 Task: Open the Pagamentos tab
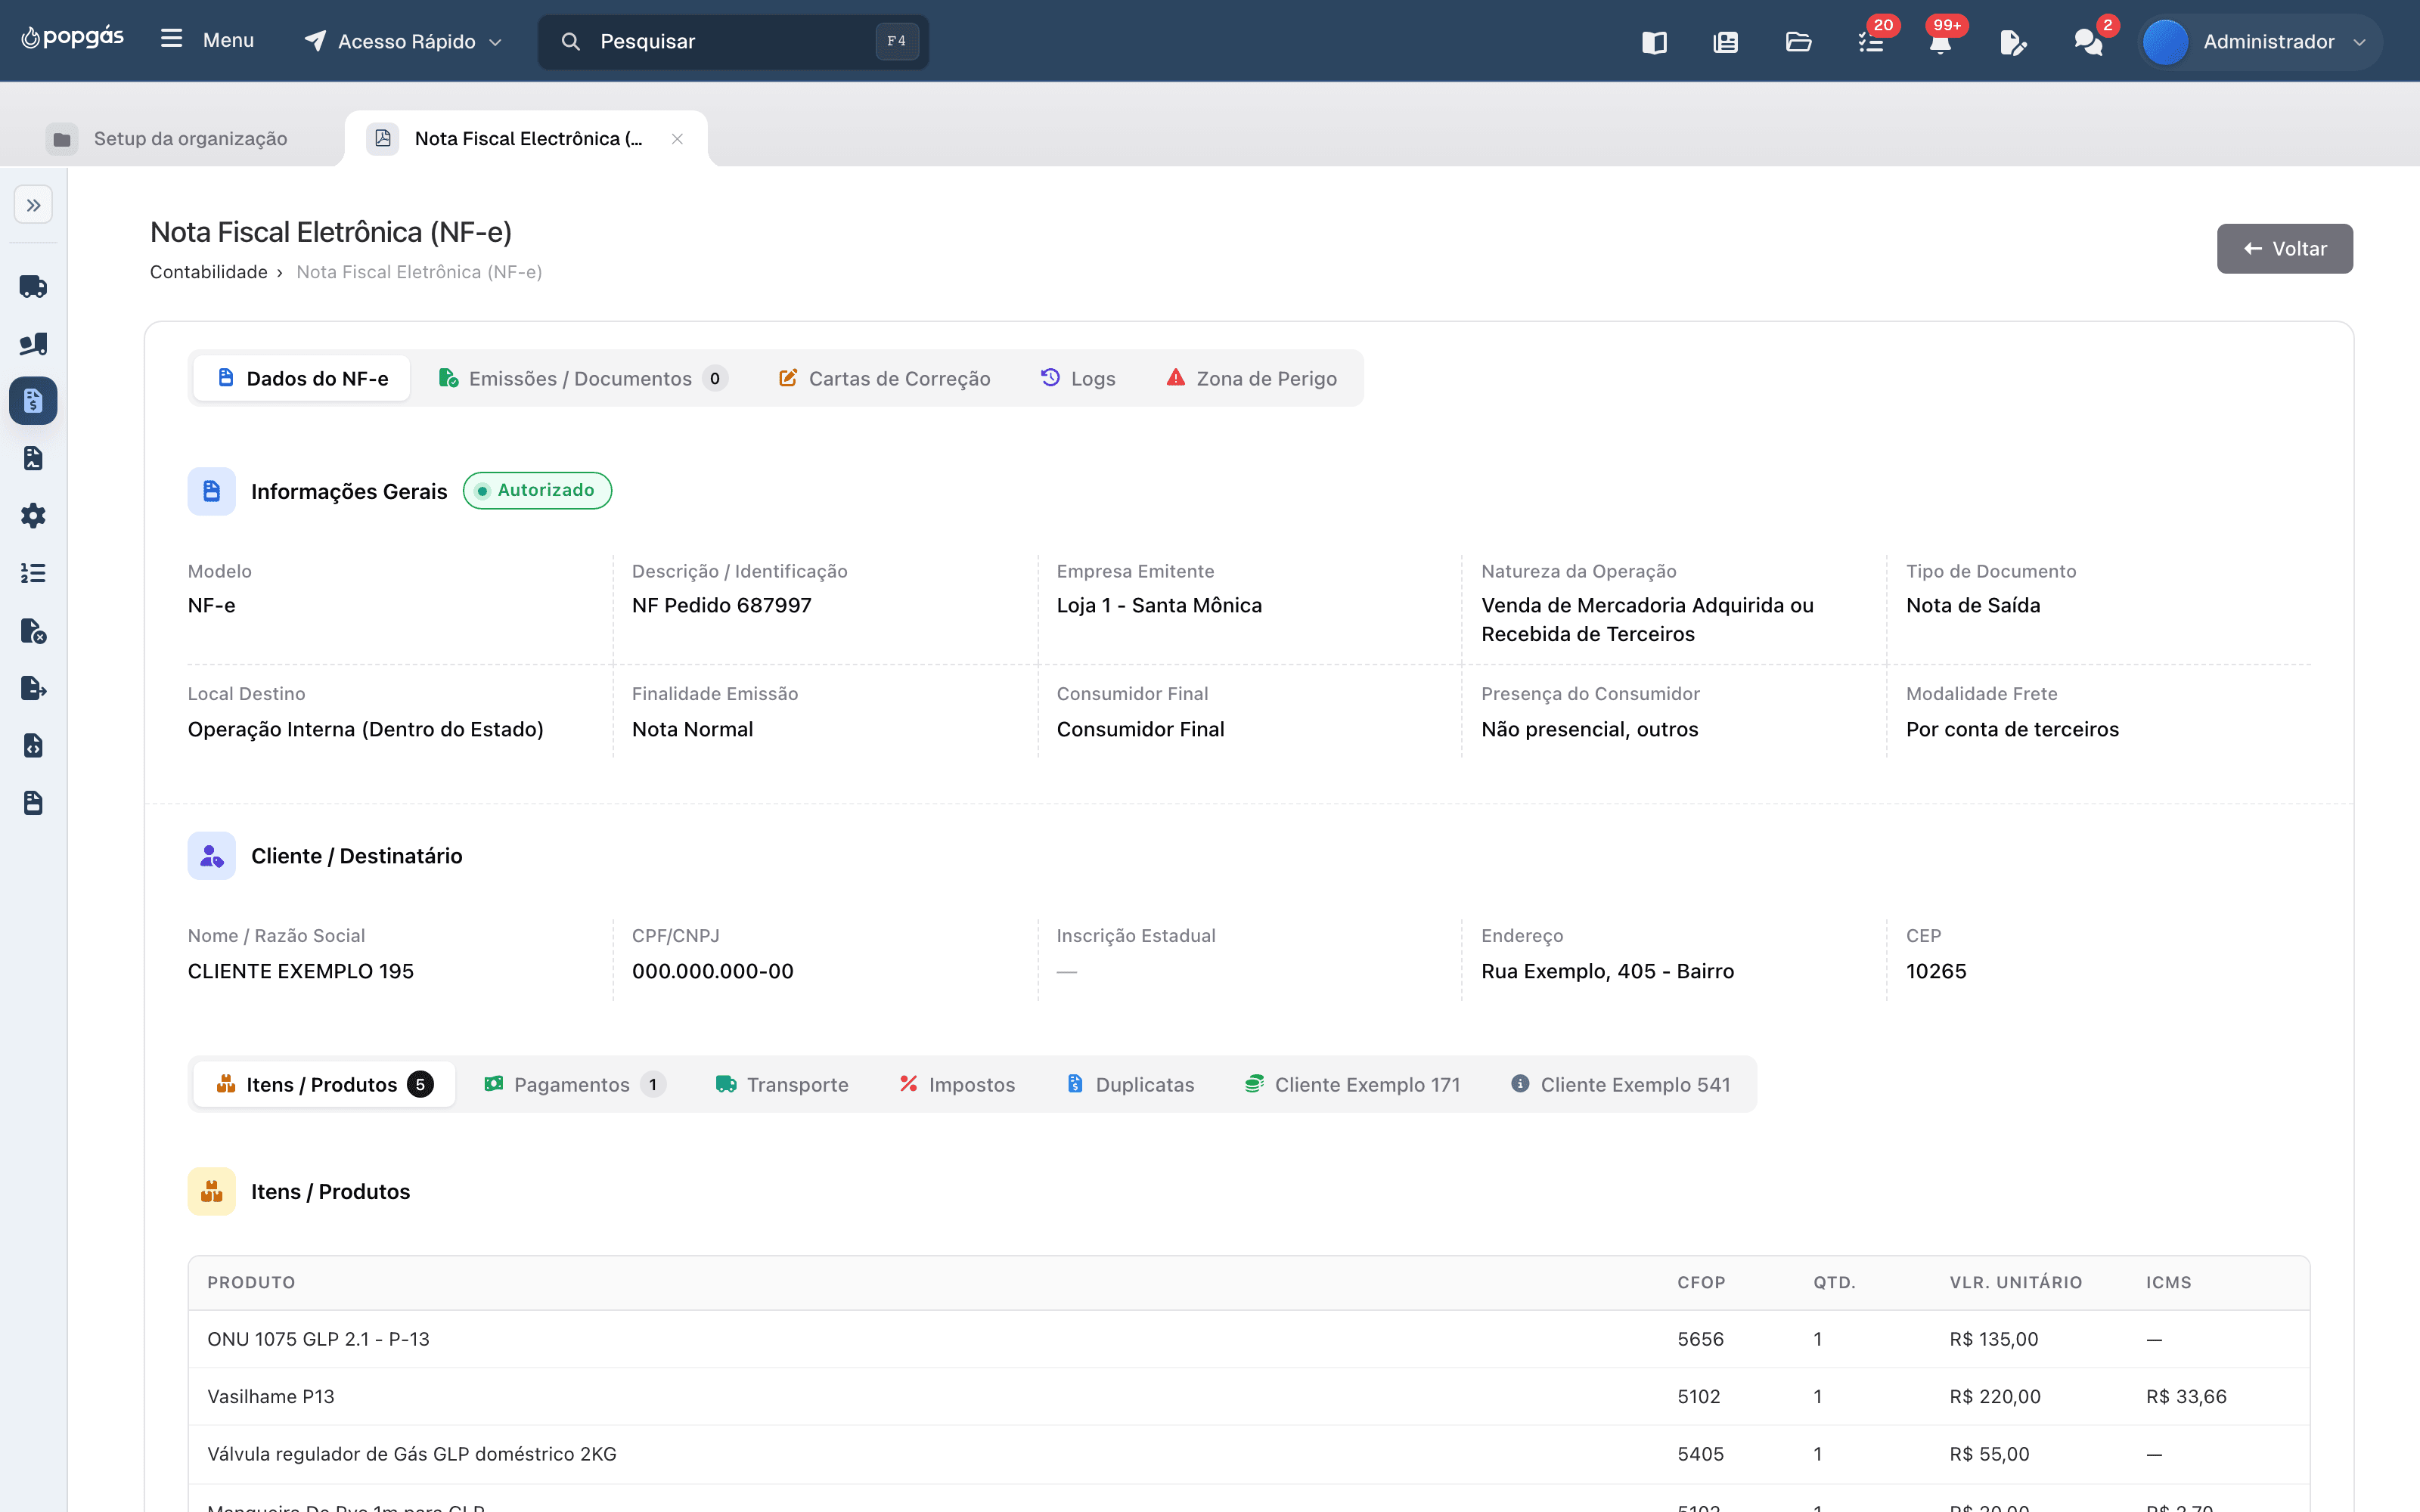pyautogui.click(x=575, y=1085)
